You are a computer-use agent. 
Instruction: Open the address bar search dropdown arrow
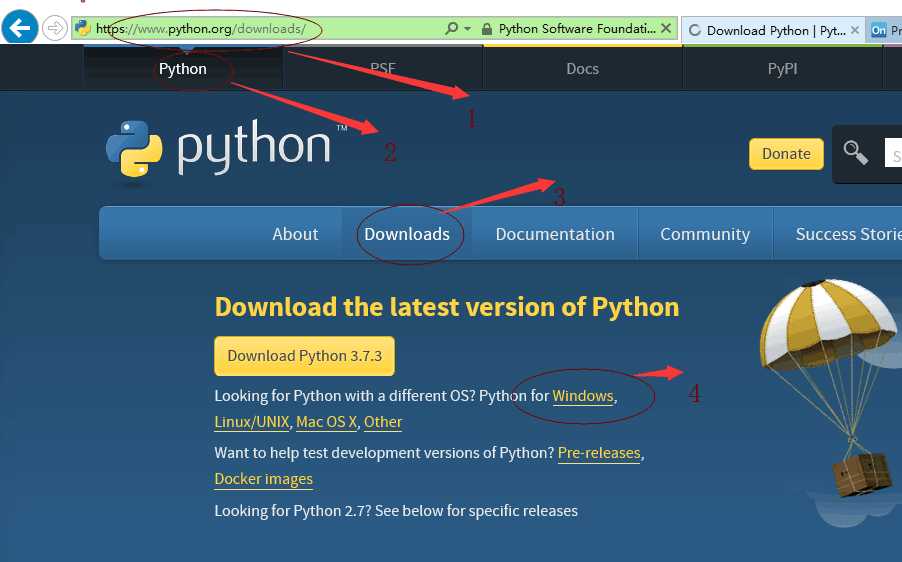[467, 29]
